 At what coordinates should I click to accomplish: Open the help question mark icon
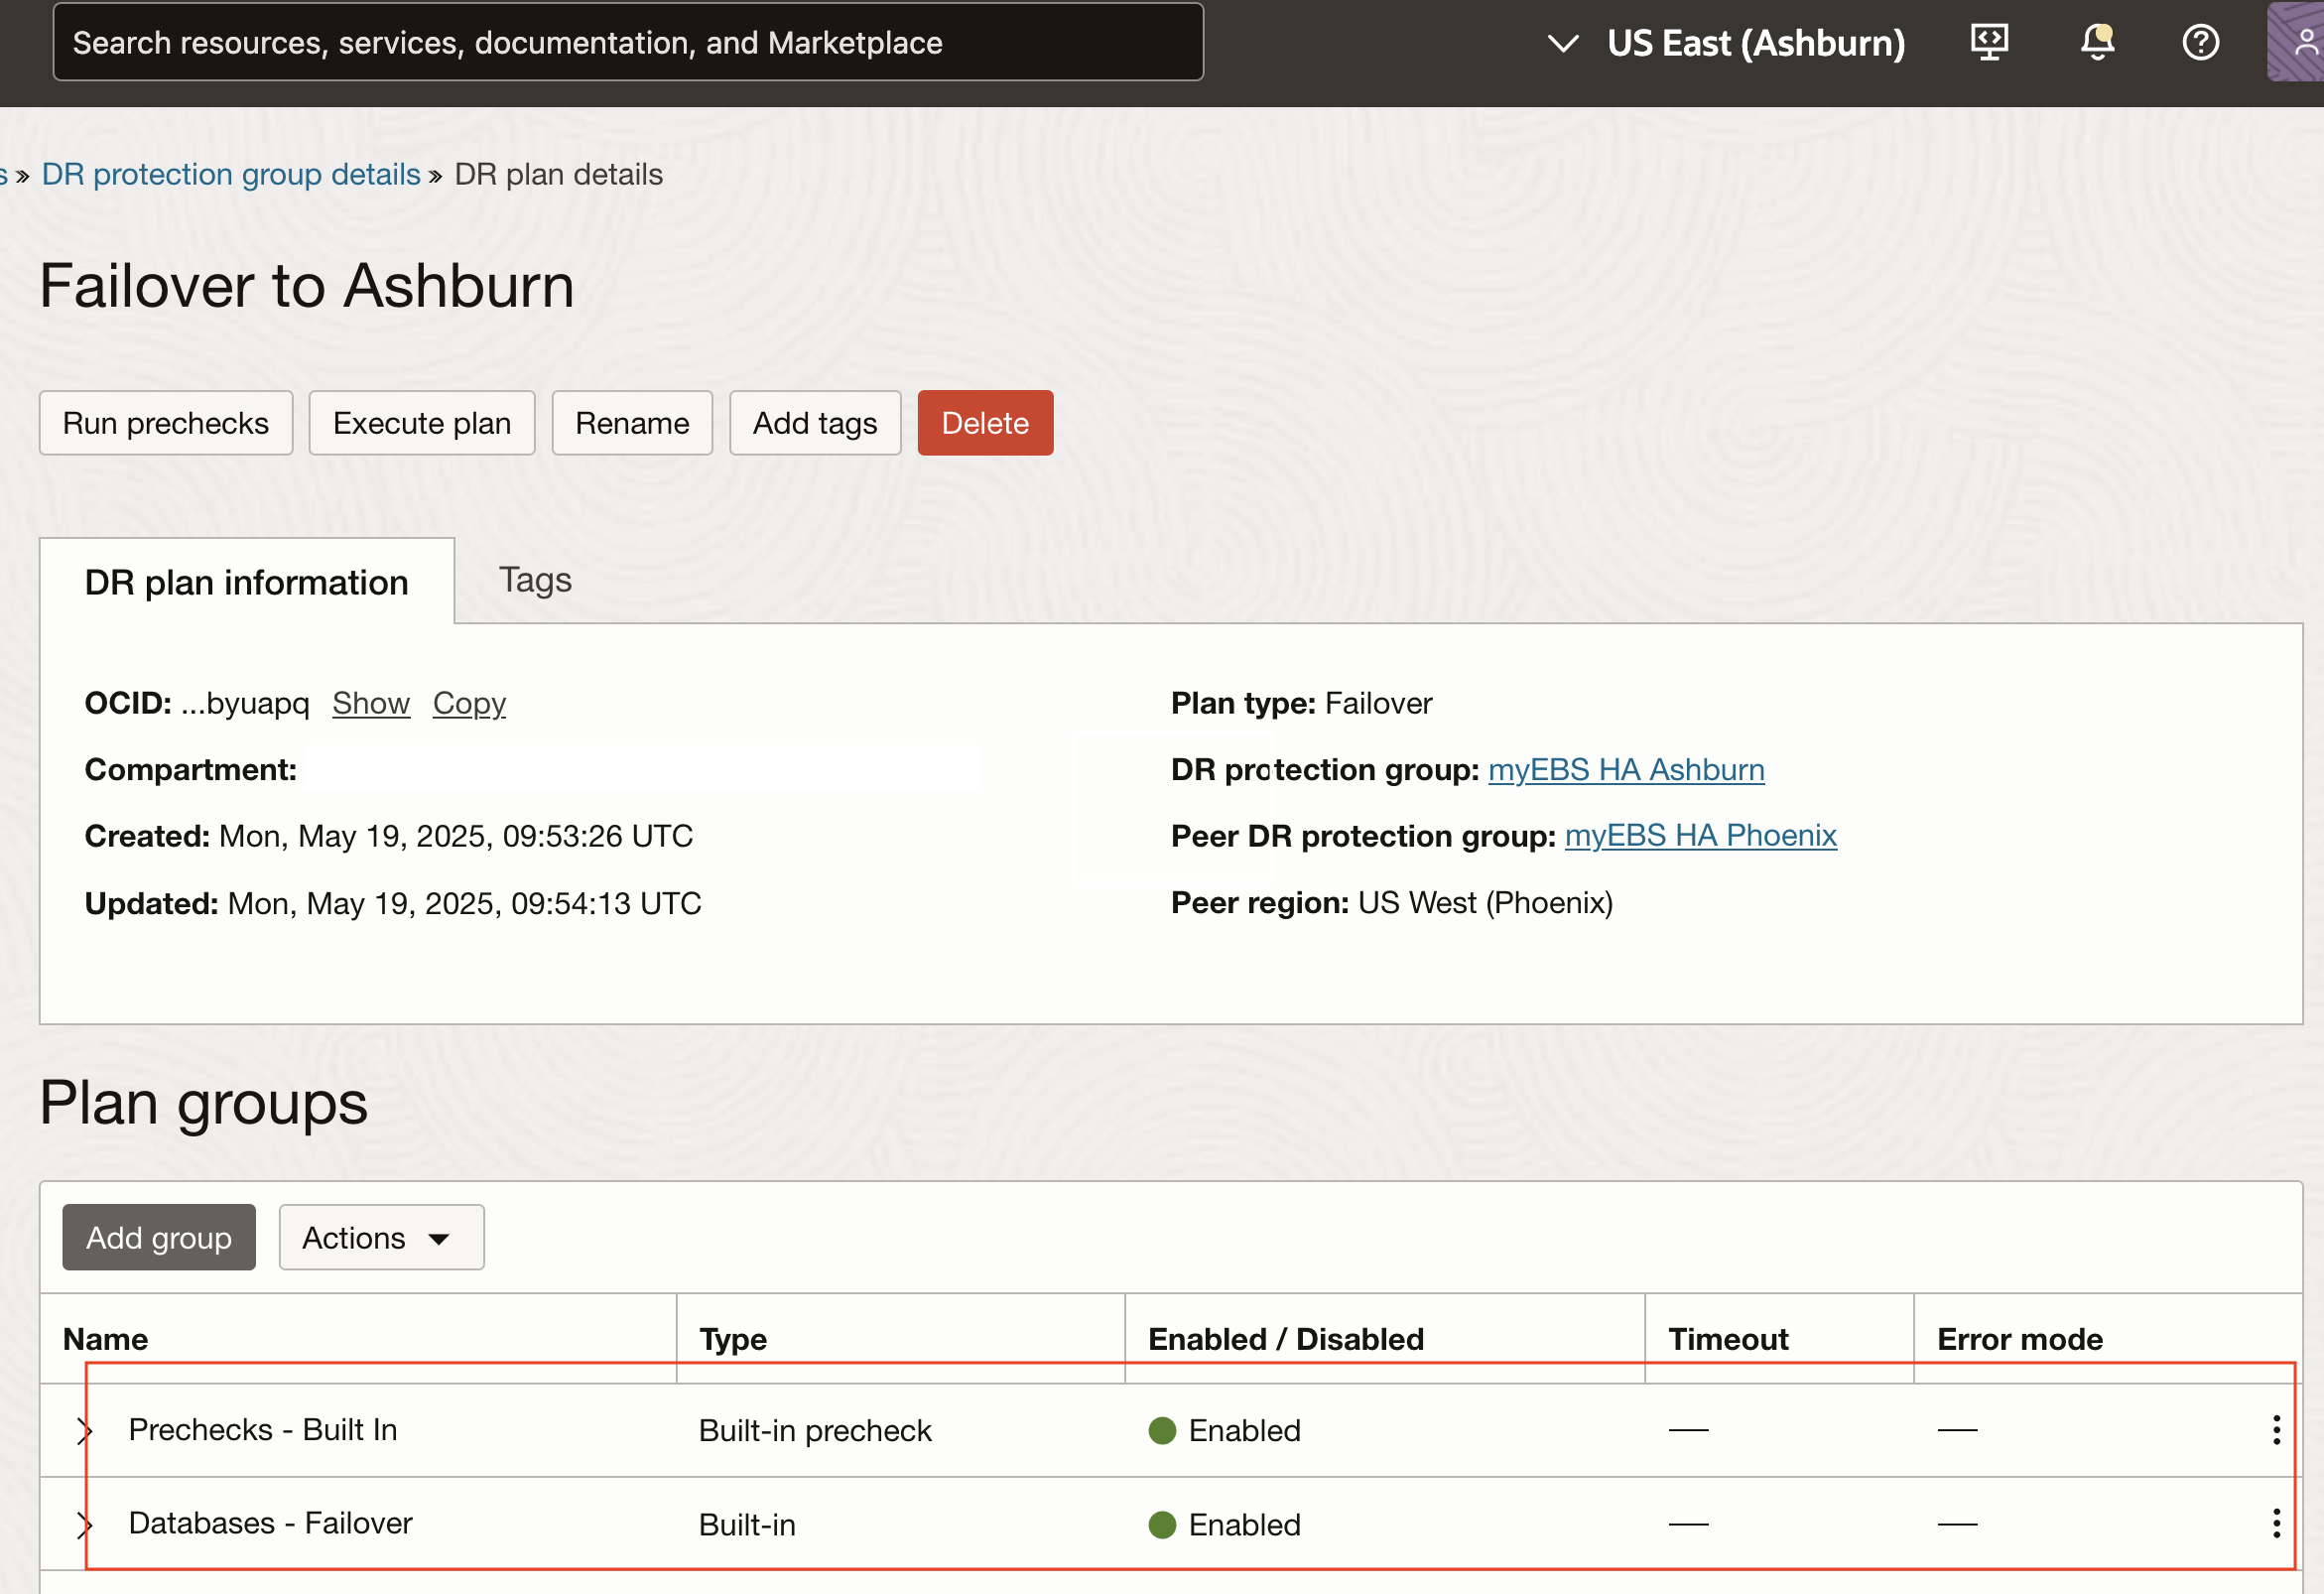2200,42
